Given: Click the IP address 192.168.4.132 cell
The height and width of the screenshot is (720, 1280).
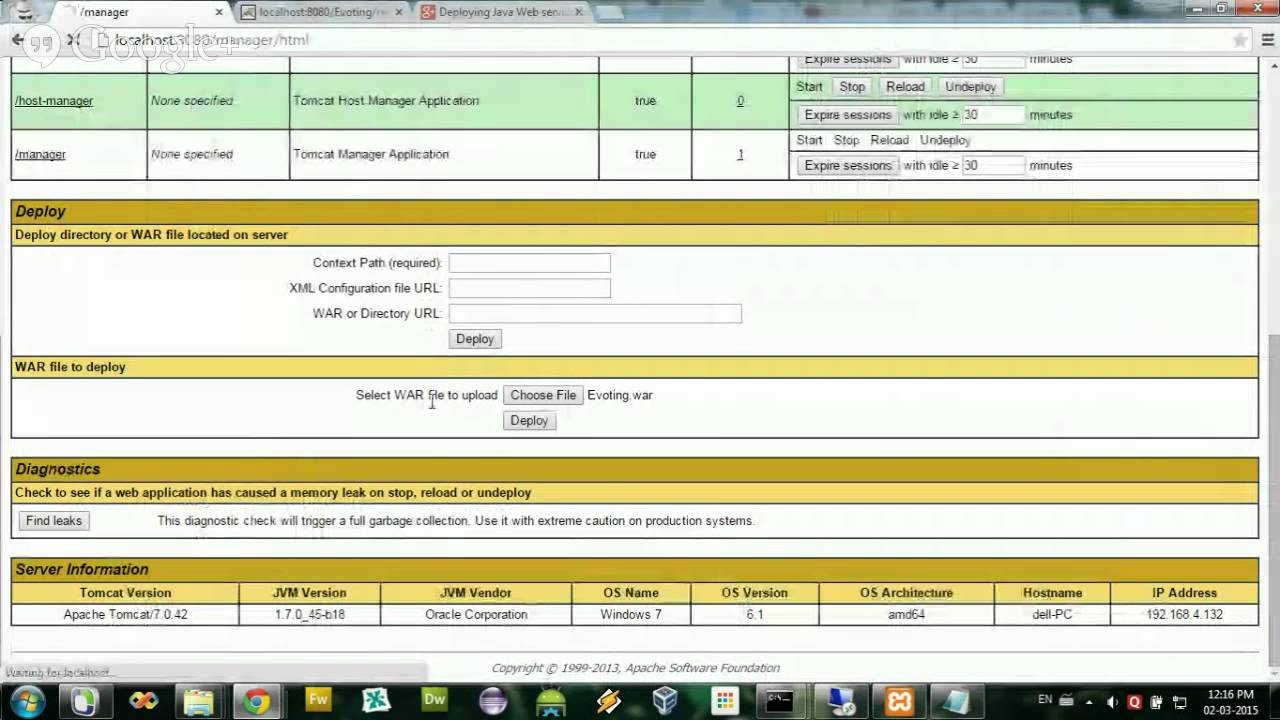Looking at the screenshot, I should (1184, 614).
